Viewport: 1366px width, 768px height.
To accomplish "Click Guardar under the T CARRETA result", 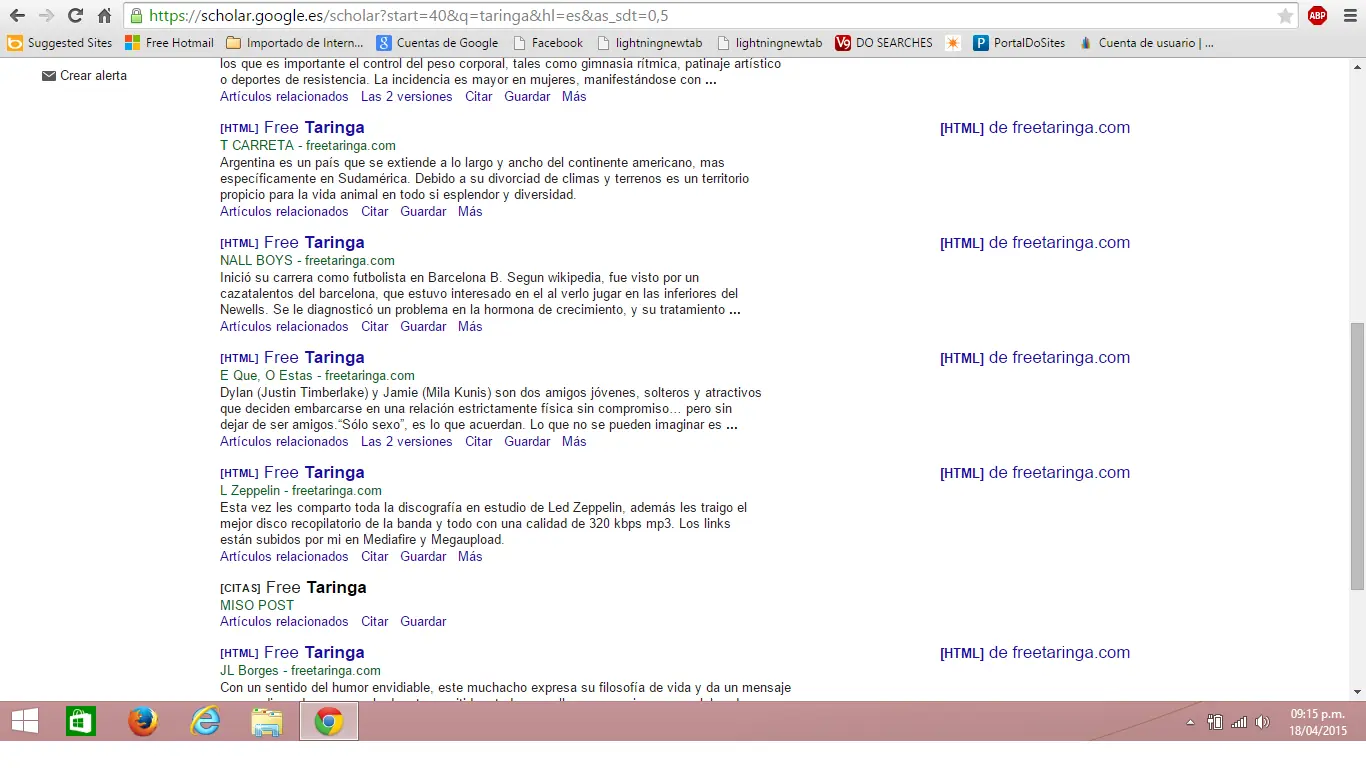I will 423,211.
